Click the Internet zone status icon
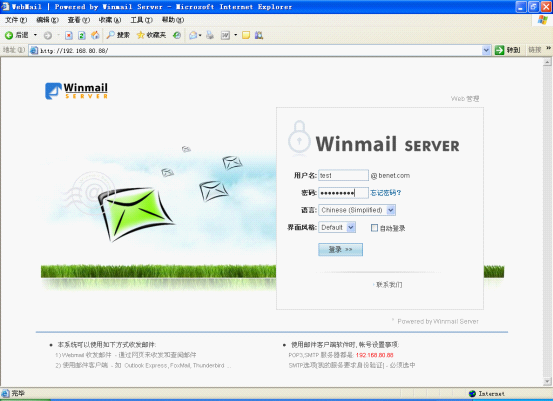Image resolution: width=553 pixels, height=401 pixels. click(472, 394)
